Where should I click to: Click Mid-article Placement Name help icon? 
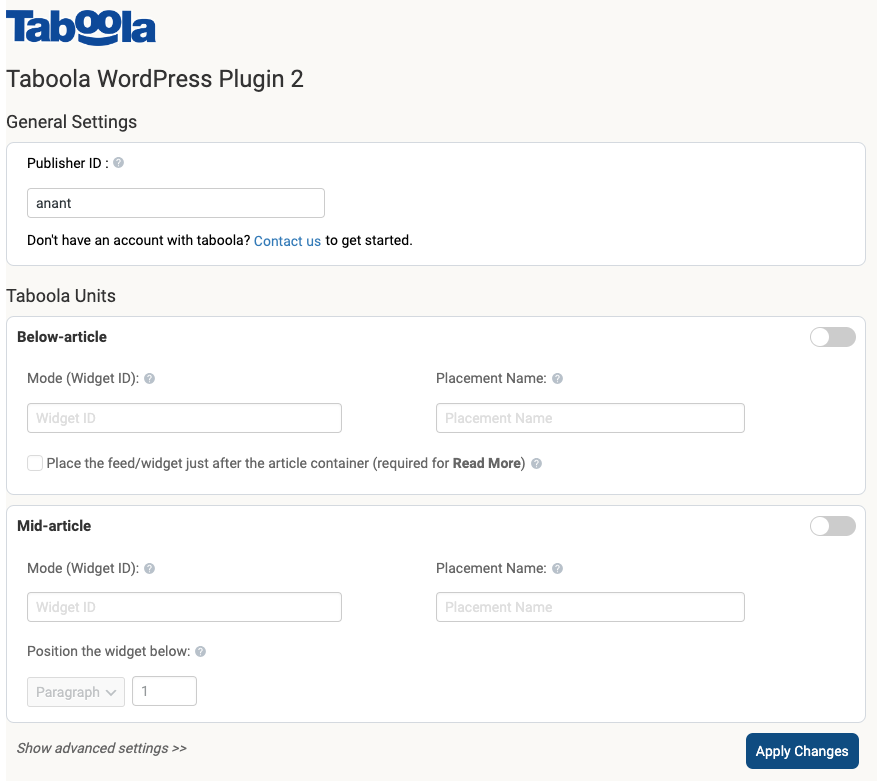(558, 568)
